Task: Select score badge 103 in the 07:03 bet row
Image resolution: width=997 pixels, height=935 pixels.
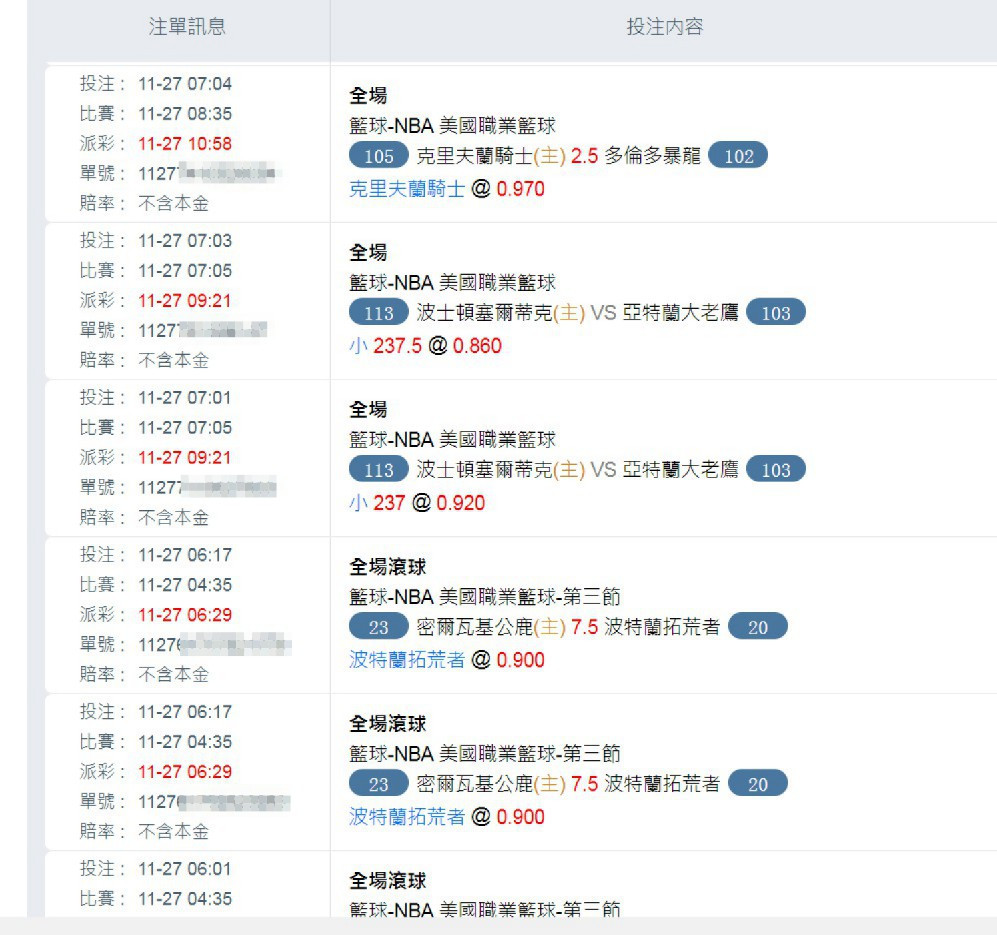Action: click(776, 313)
